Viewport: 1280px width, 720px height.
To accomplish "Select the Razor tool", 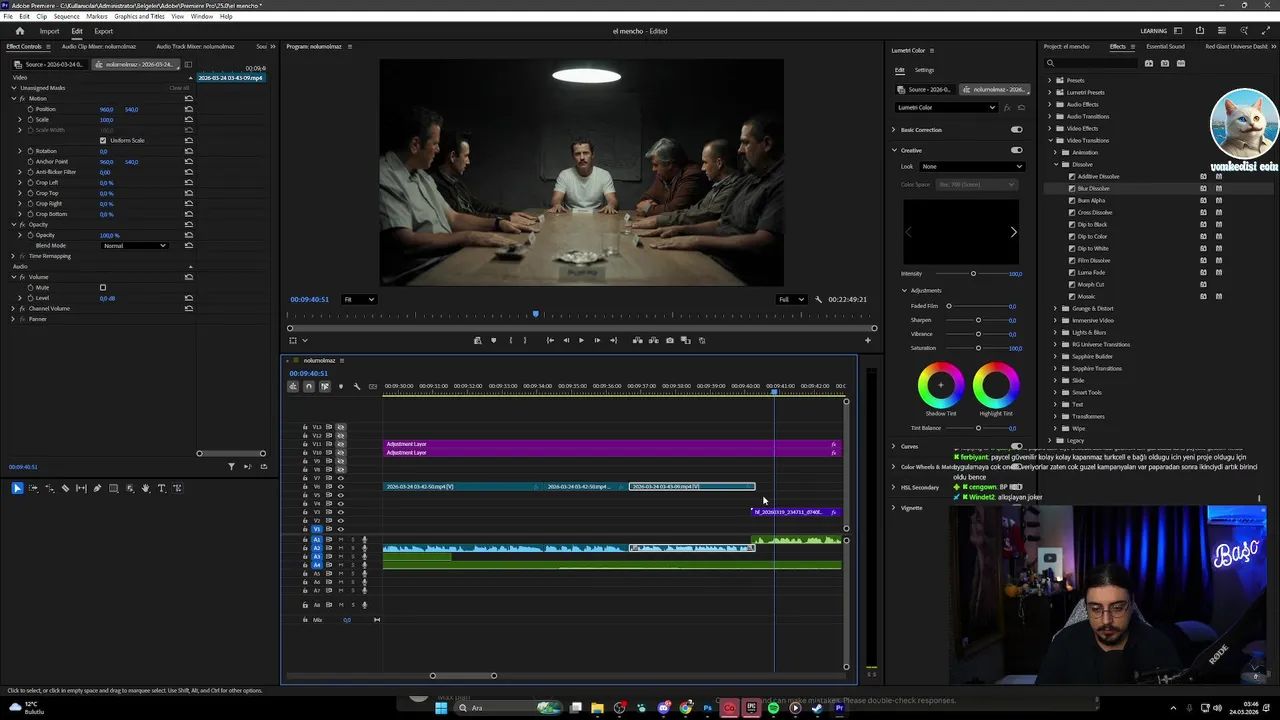I will [x=65, y=488].
